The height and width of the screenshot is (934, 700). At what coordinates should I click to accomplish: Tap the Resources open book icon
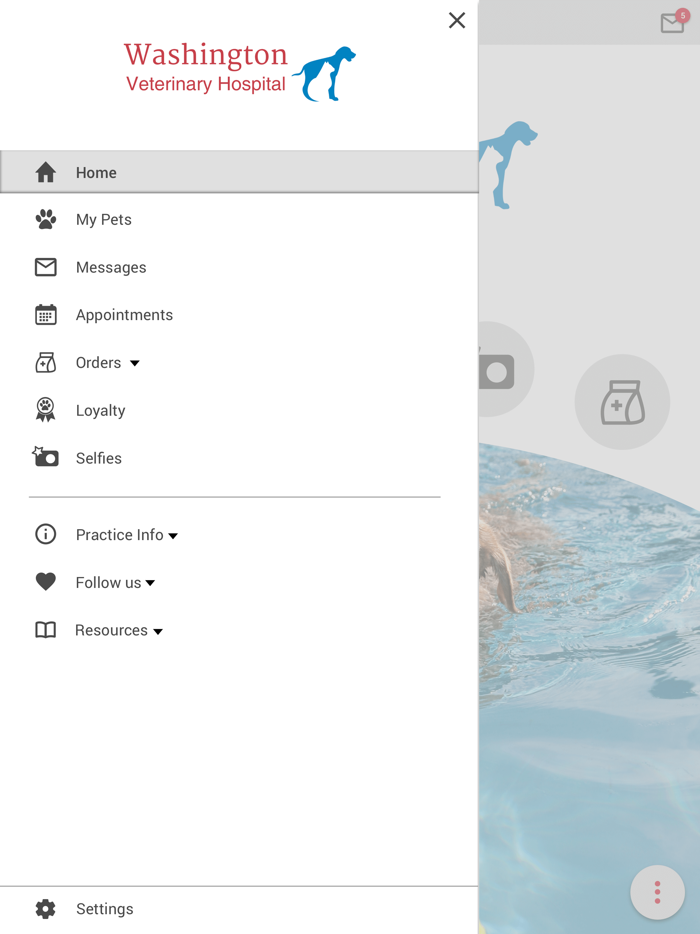click(x=45, y=630)
